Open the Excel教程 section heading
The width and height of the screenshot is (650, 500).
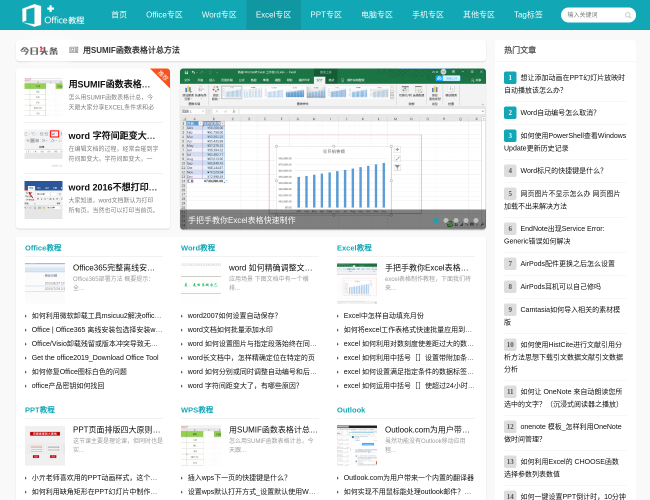[x=354, y=248]
